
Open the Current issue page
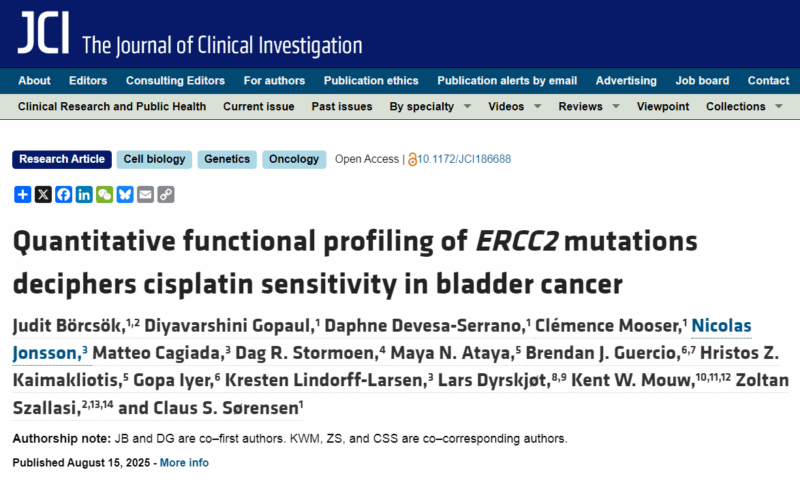tap(259, 107)
